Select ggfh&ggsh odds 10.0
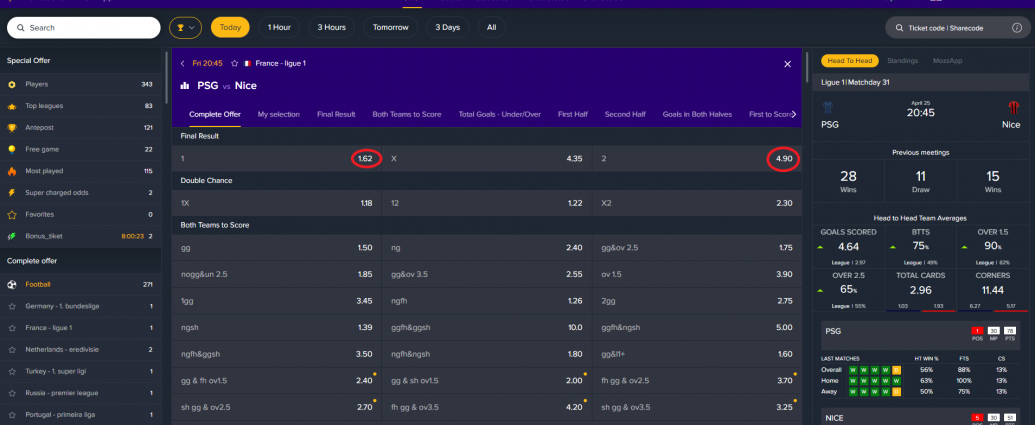The width and height of the screenshot is (1035, 425). coord(487,327)
